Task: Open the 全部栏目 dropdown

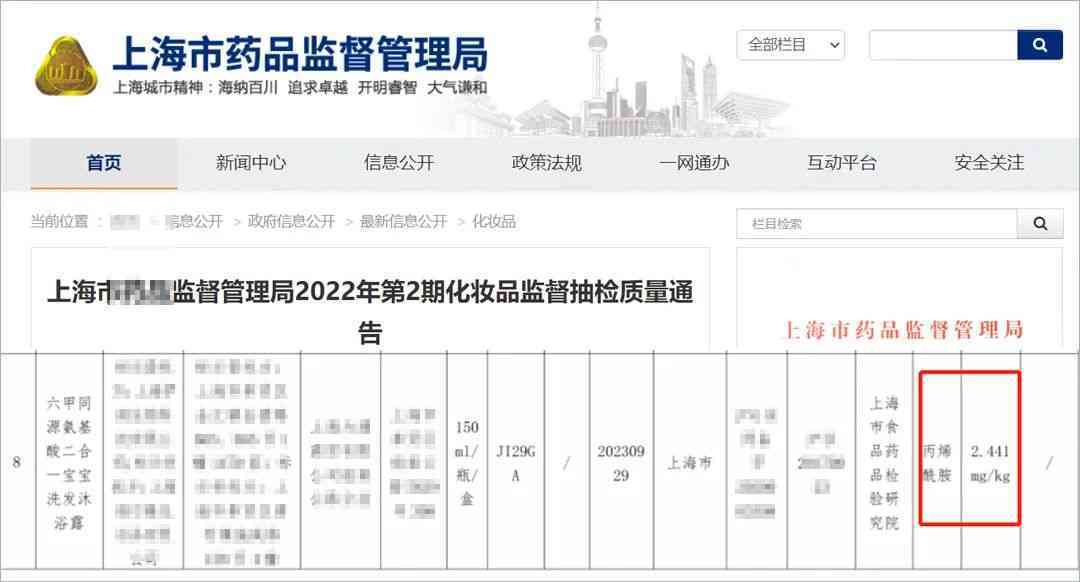Action: [790, 45]
